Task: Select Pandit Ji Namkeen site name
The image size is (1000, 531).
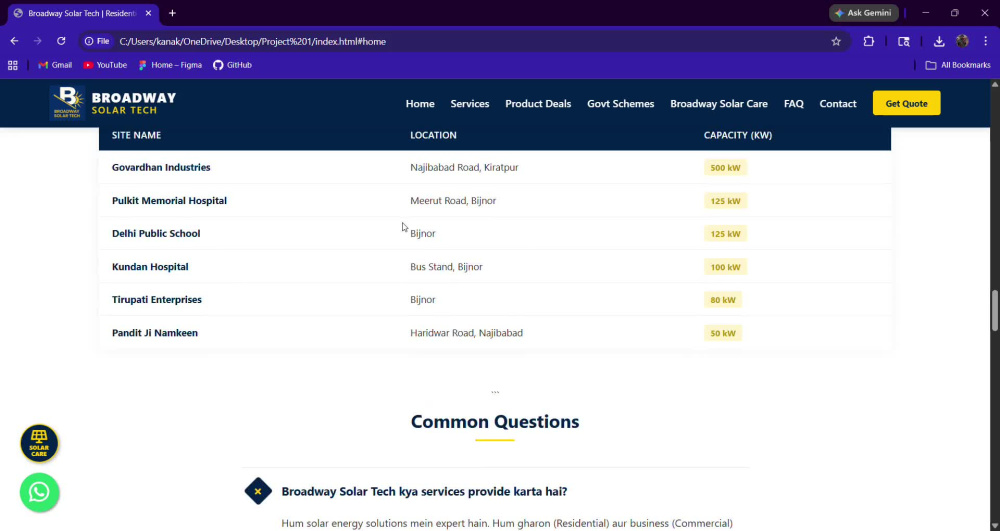Action: 154,333
